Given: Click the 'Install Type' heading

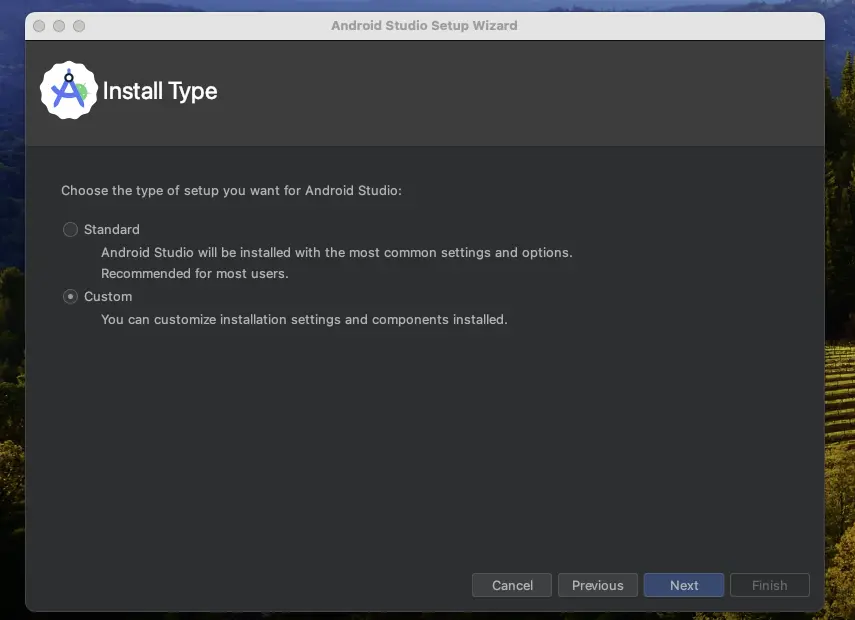Looking at the screenshot, I should [160, 91].
